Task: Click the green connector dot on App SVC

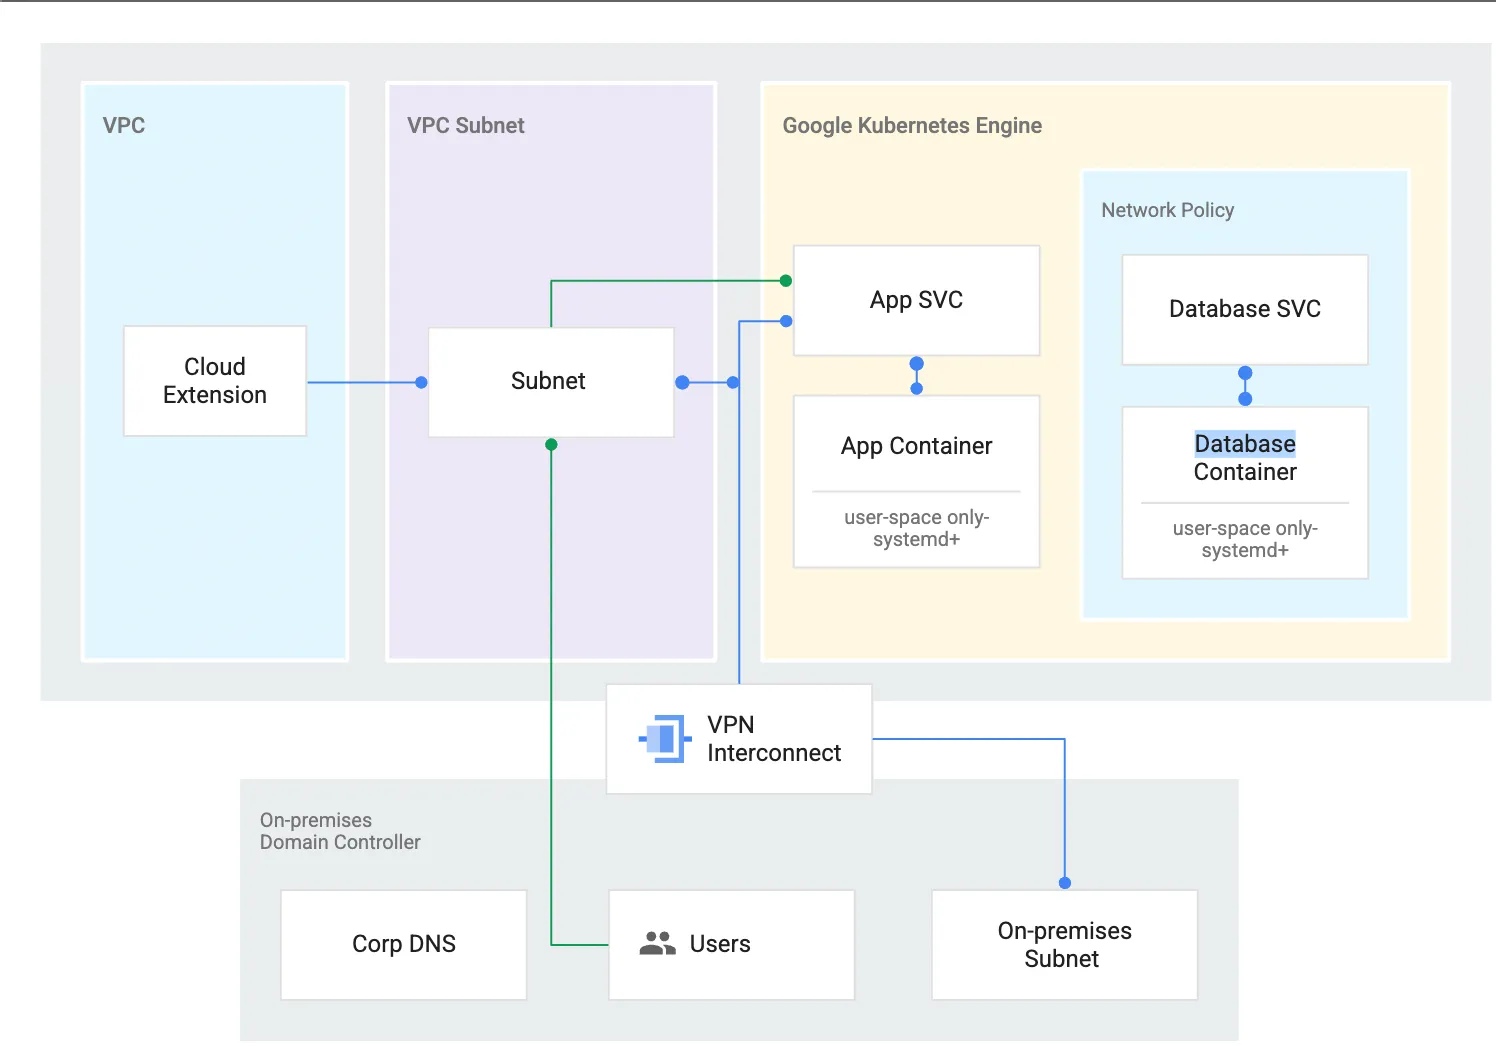Action: coord(786,281)
